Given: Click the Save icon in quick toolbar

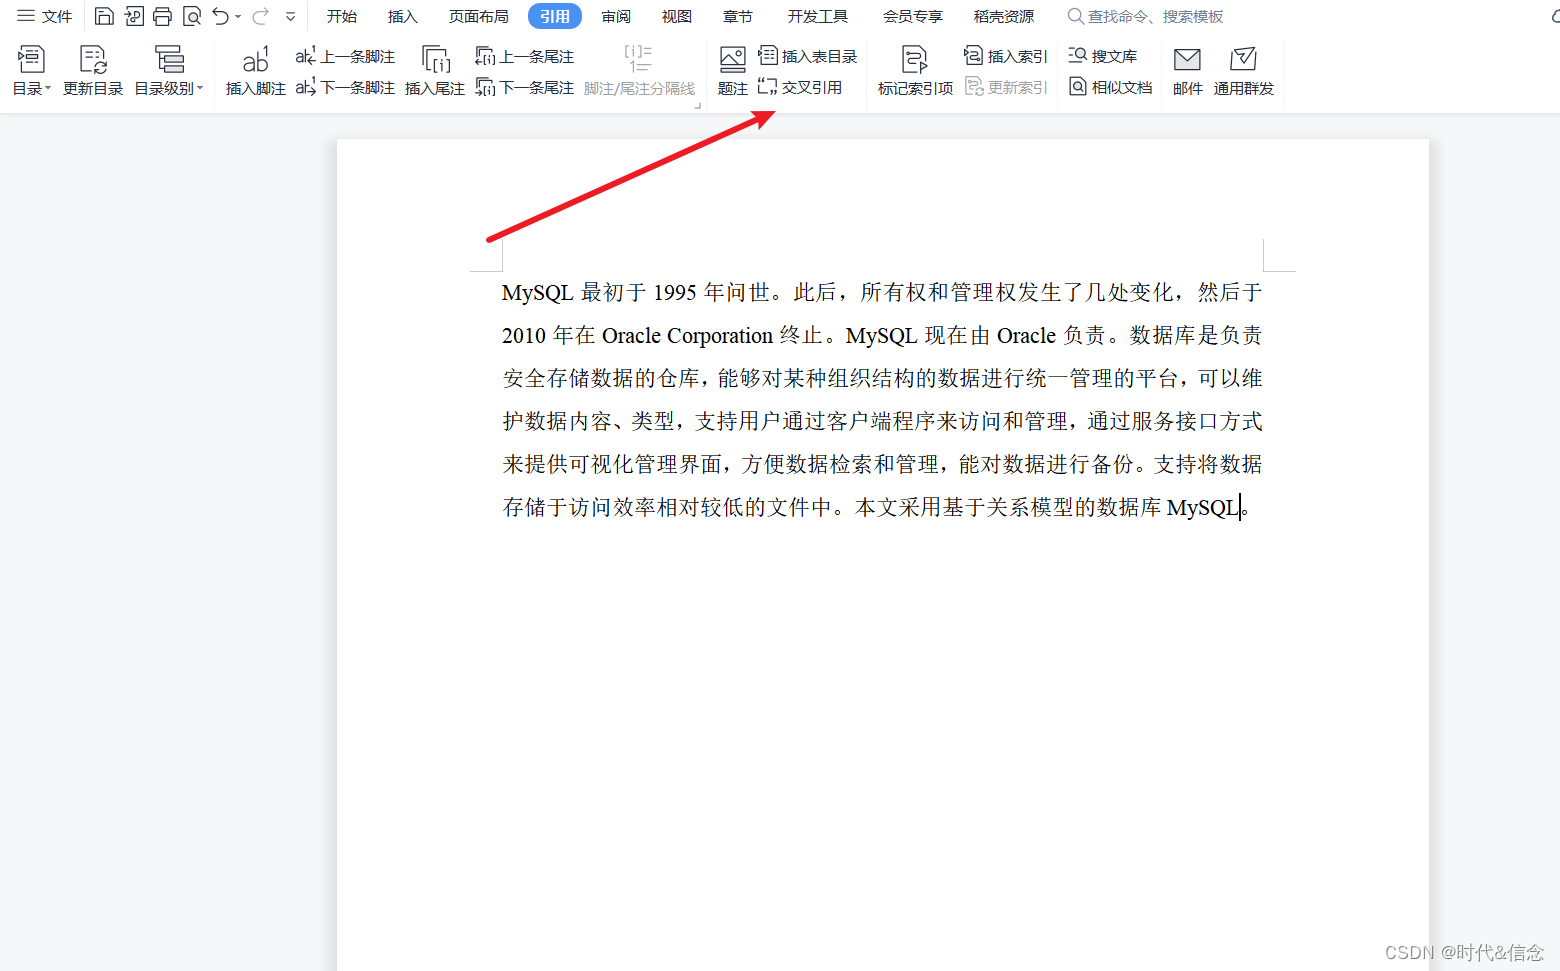Looking at the screenshot, I should (104, 16).
